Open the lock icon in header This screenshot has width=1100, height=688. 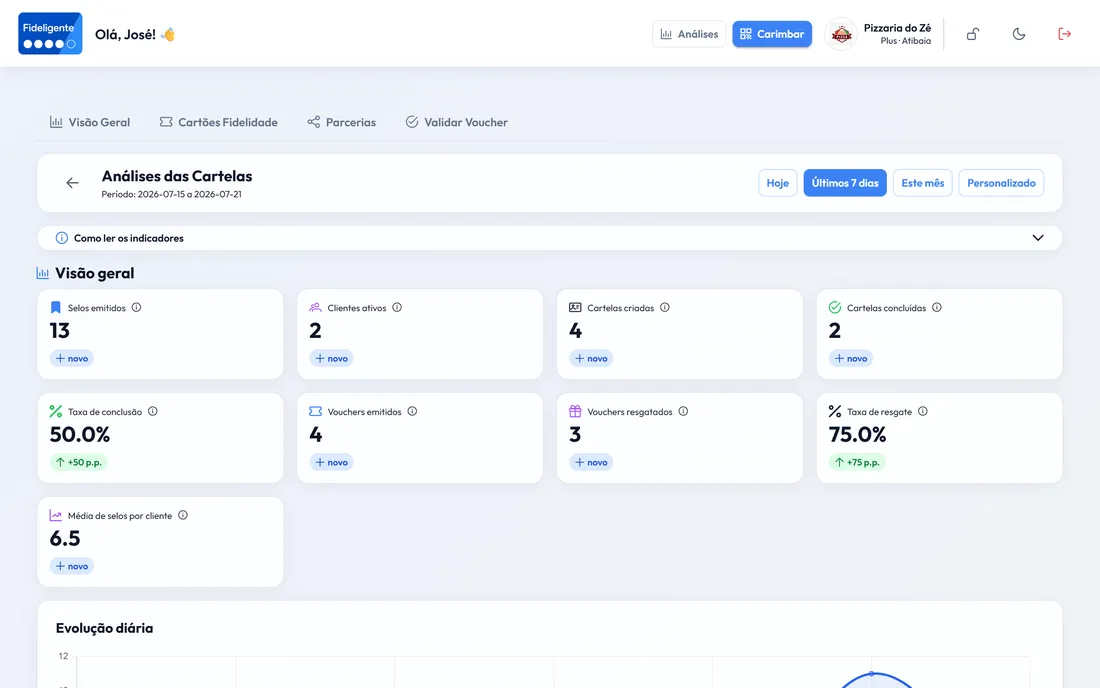tap(972, 34)
